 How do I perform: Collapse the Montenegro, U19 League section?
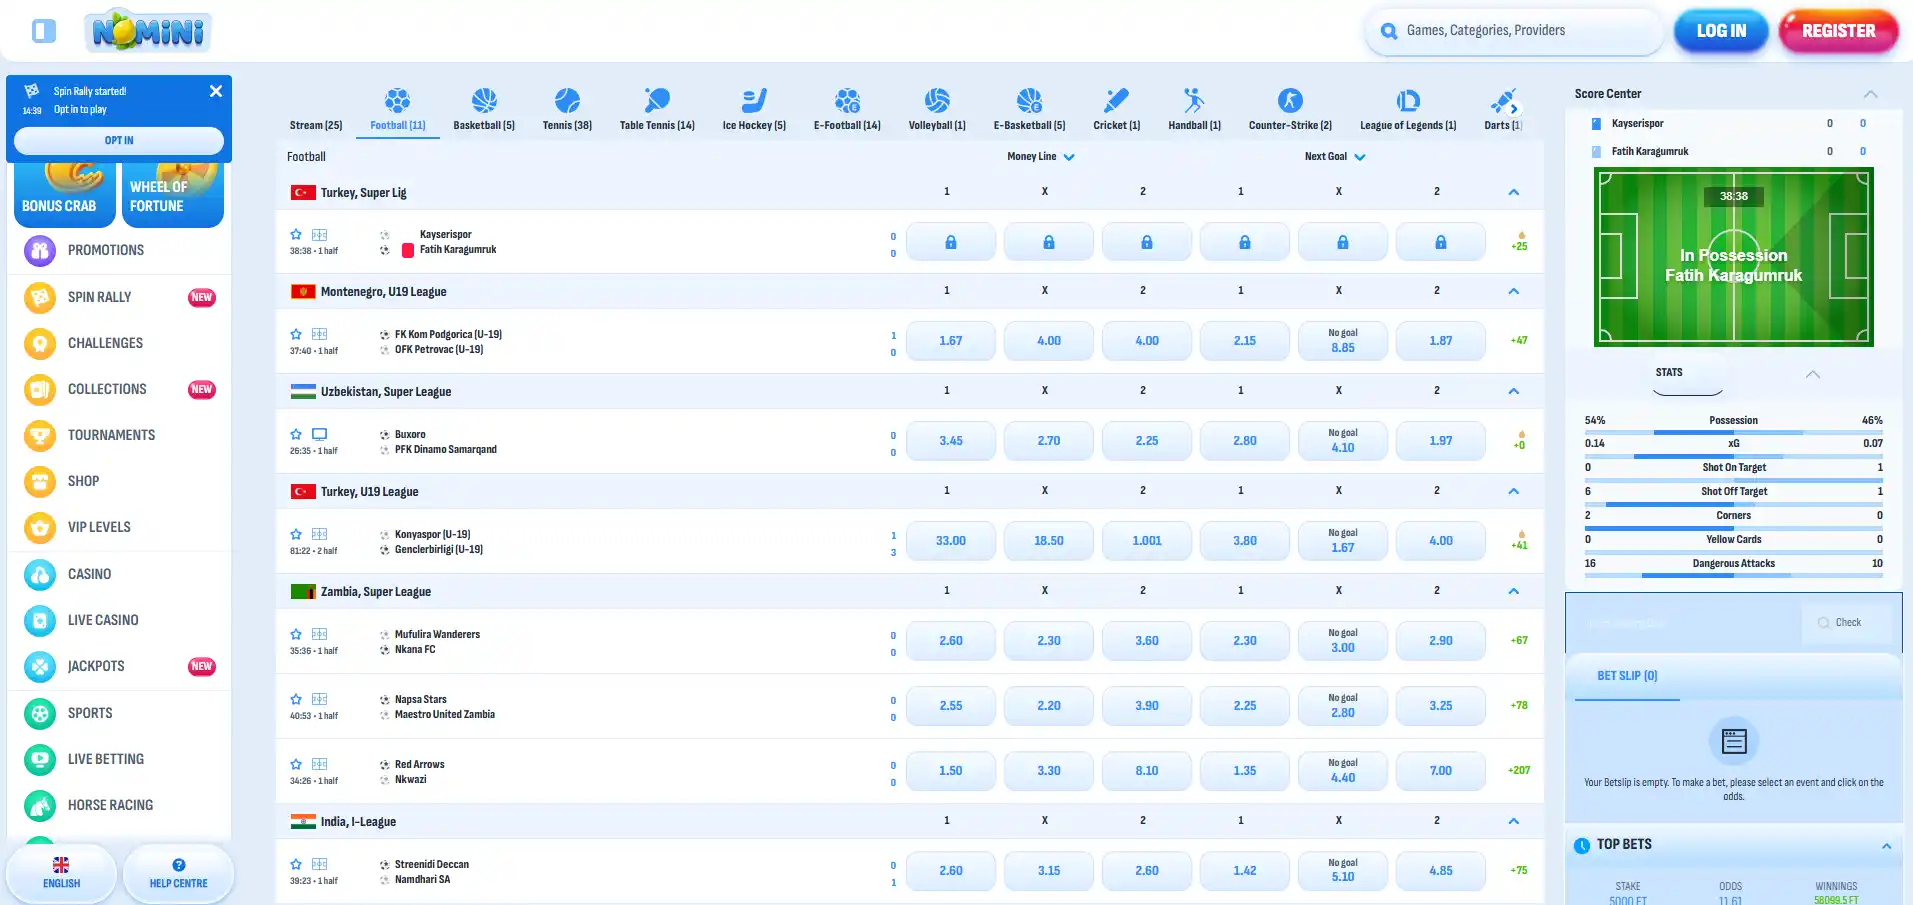[1514, 291]
